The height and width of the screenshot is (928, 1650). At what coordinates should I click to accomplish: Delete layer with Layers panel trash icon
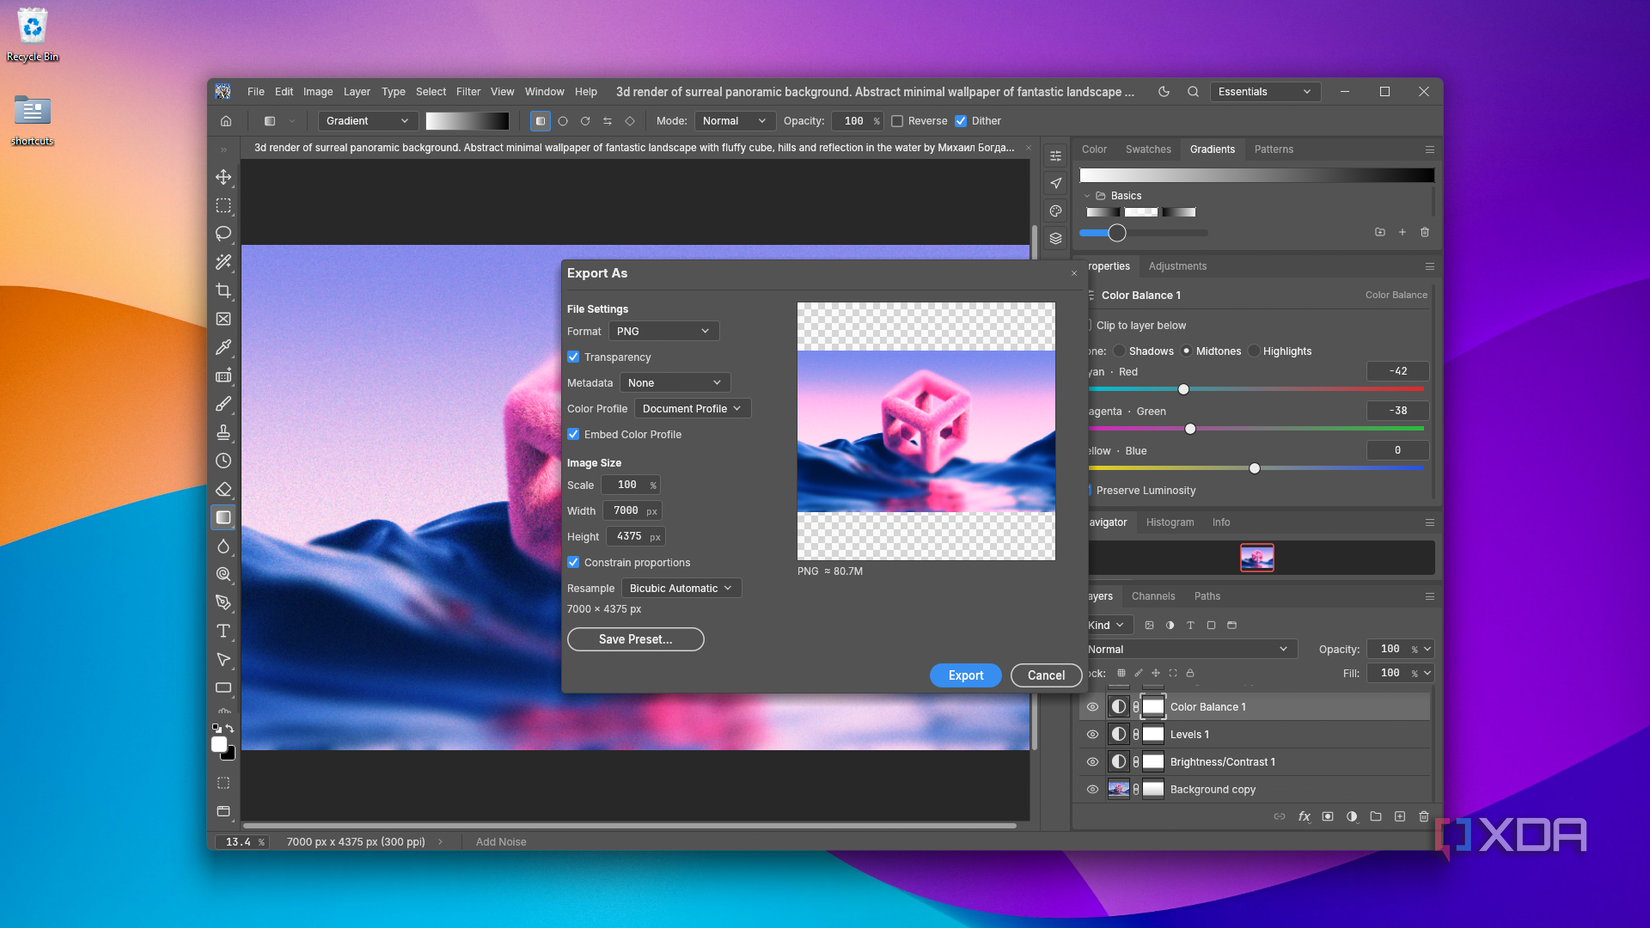(1424, 817)
